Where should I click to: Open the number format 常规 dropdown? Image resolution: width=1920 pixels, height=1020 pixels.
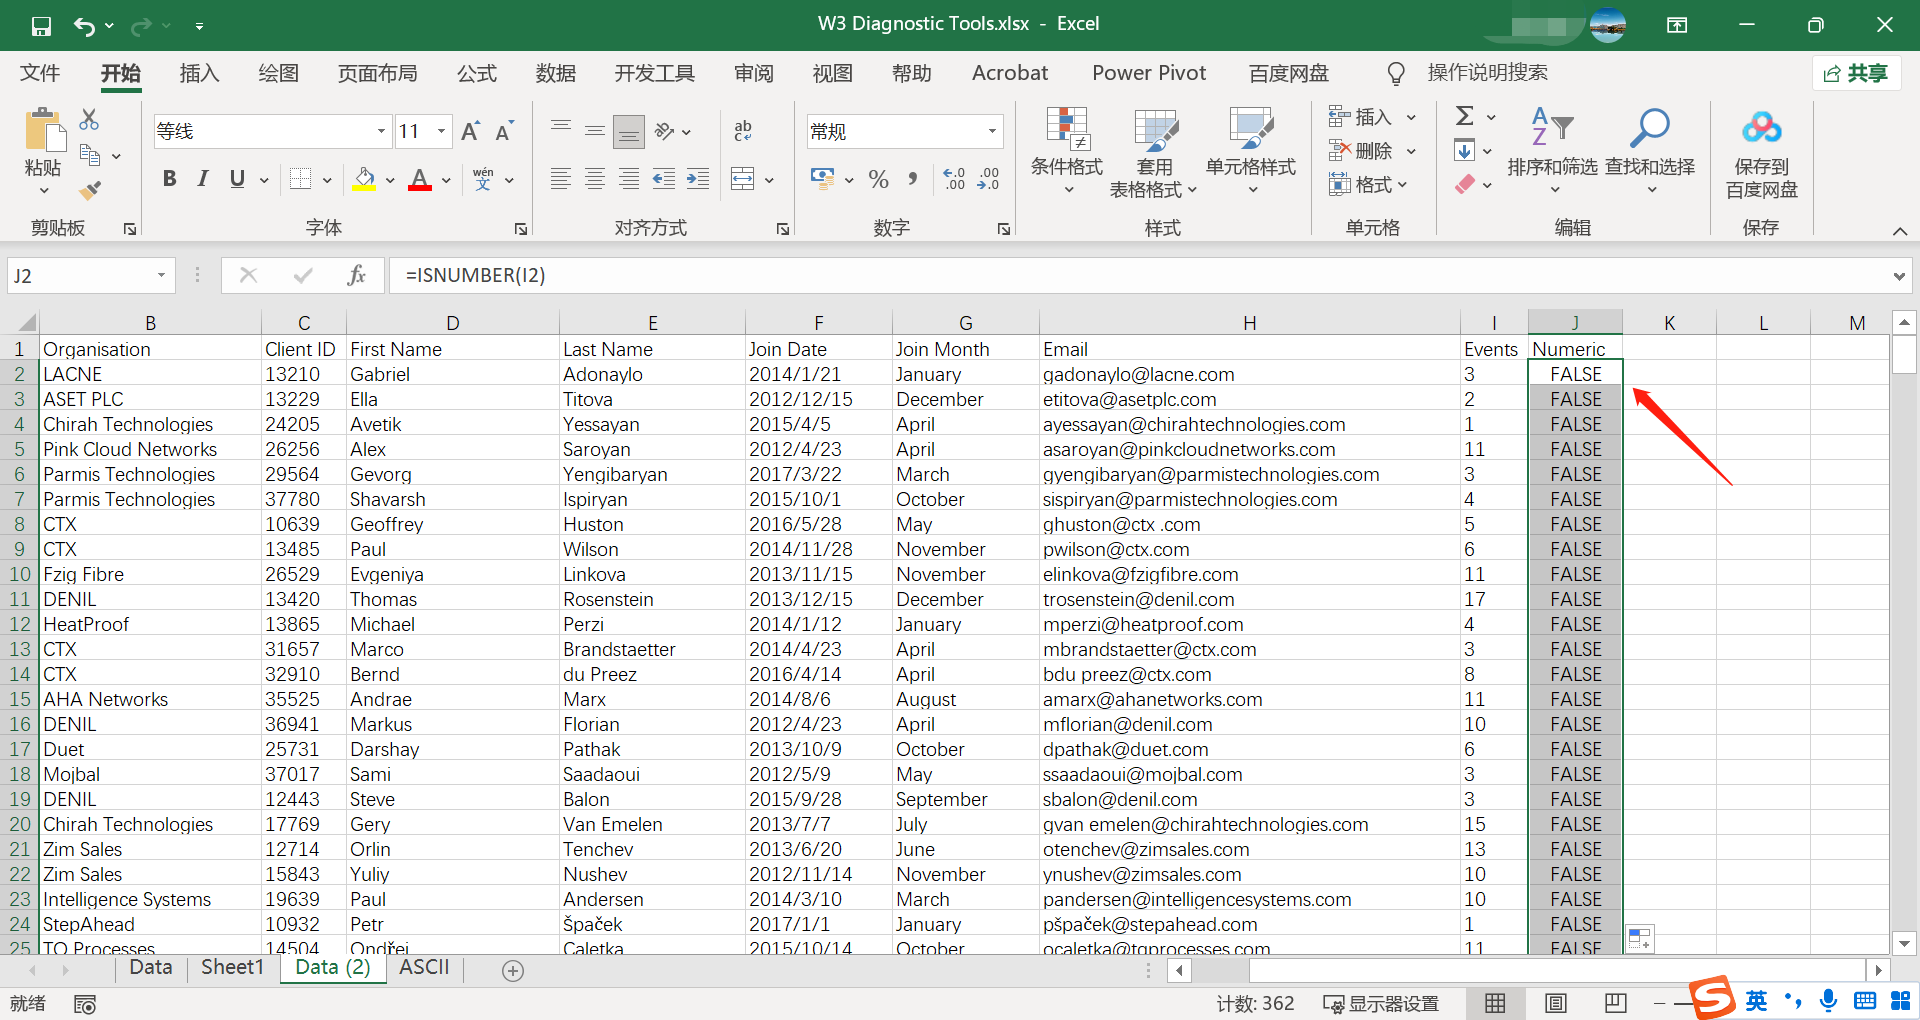coord(992,131)
